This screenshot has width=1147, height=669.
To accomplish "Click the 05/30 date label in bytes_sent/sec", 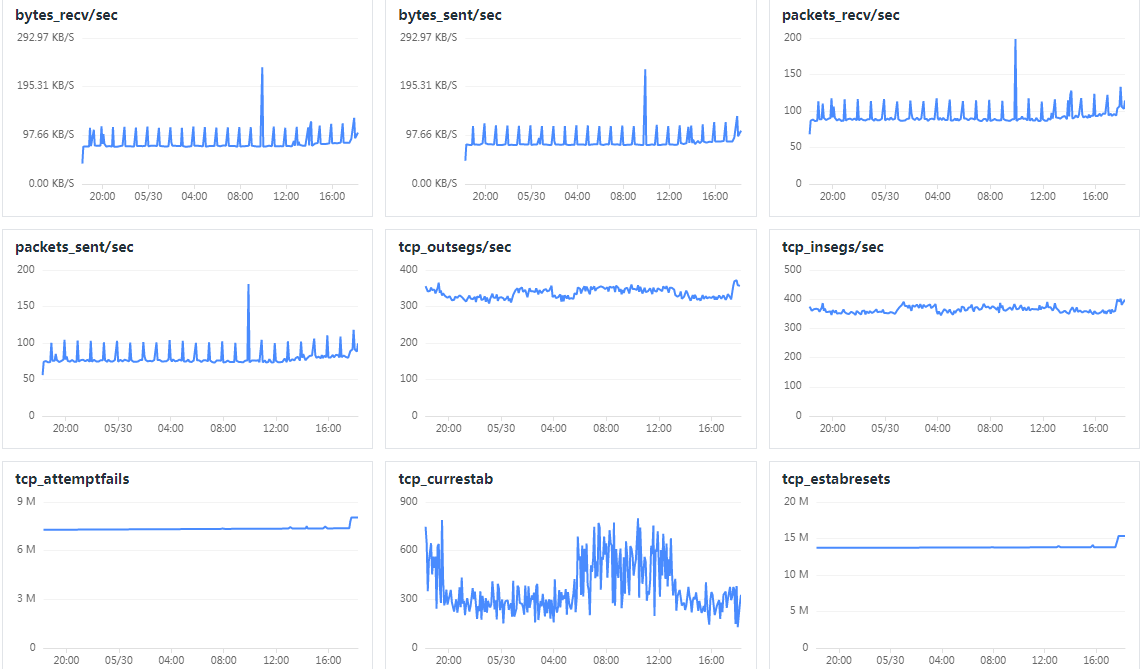I will pyautogui.click(x=531, y=197).
